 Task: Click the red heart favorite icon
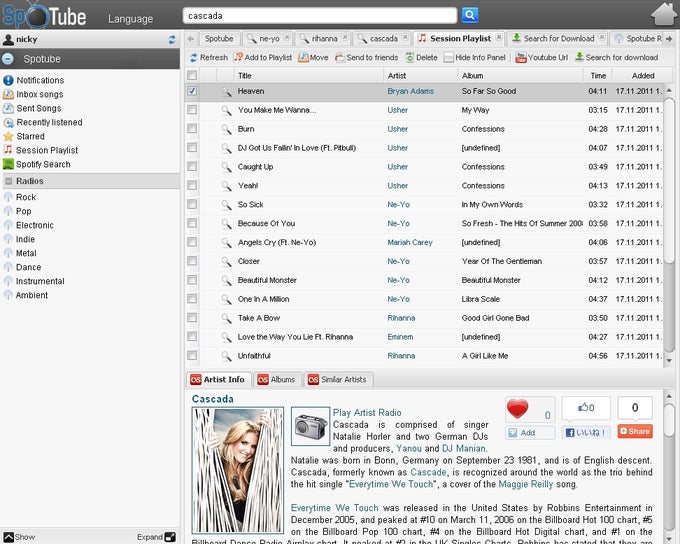coord(517,409)
